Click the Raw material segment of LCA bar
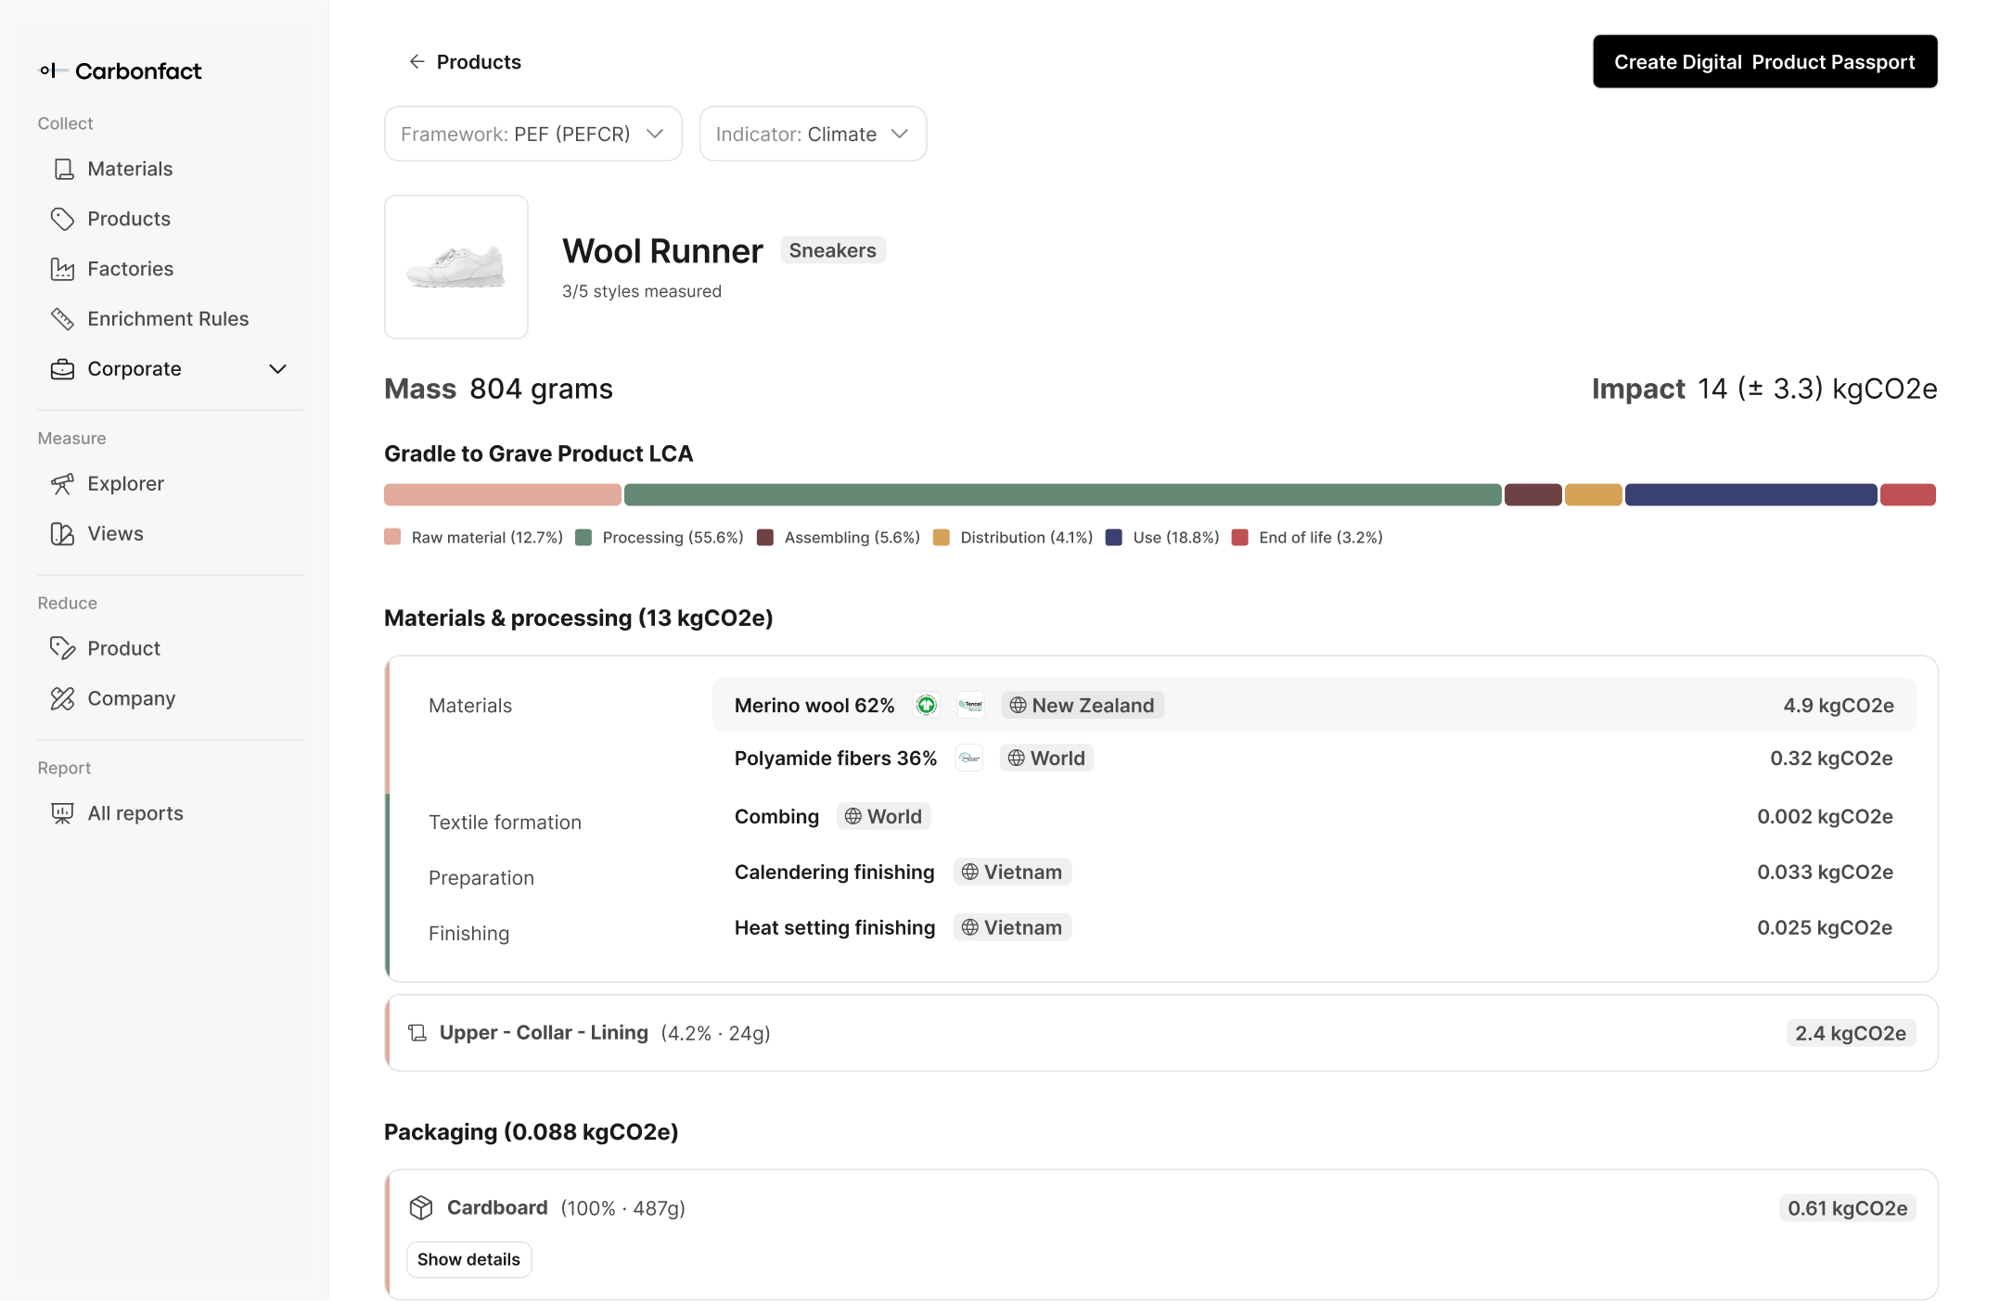Screen dimensions: 2000x1301 point(503,494)
